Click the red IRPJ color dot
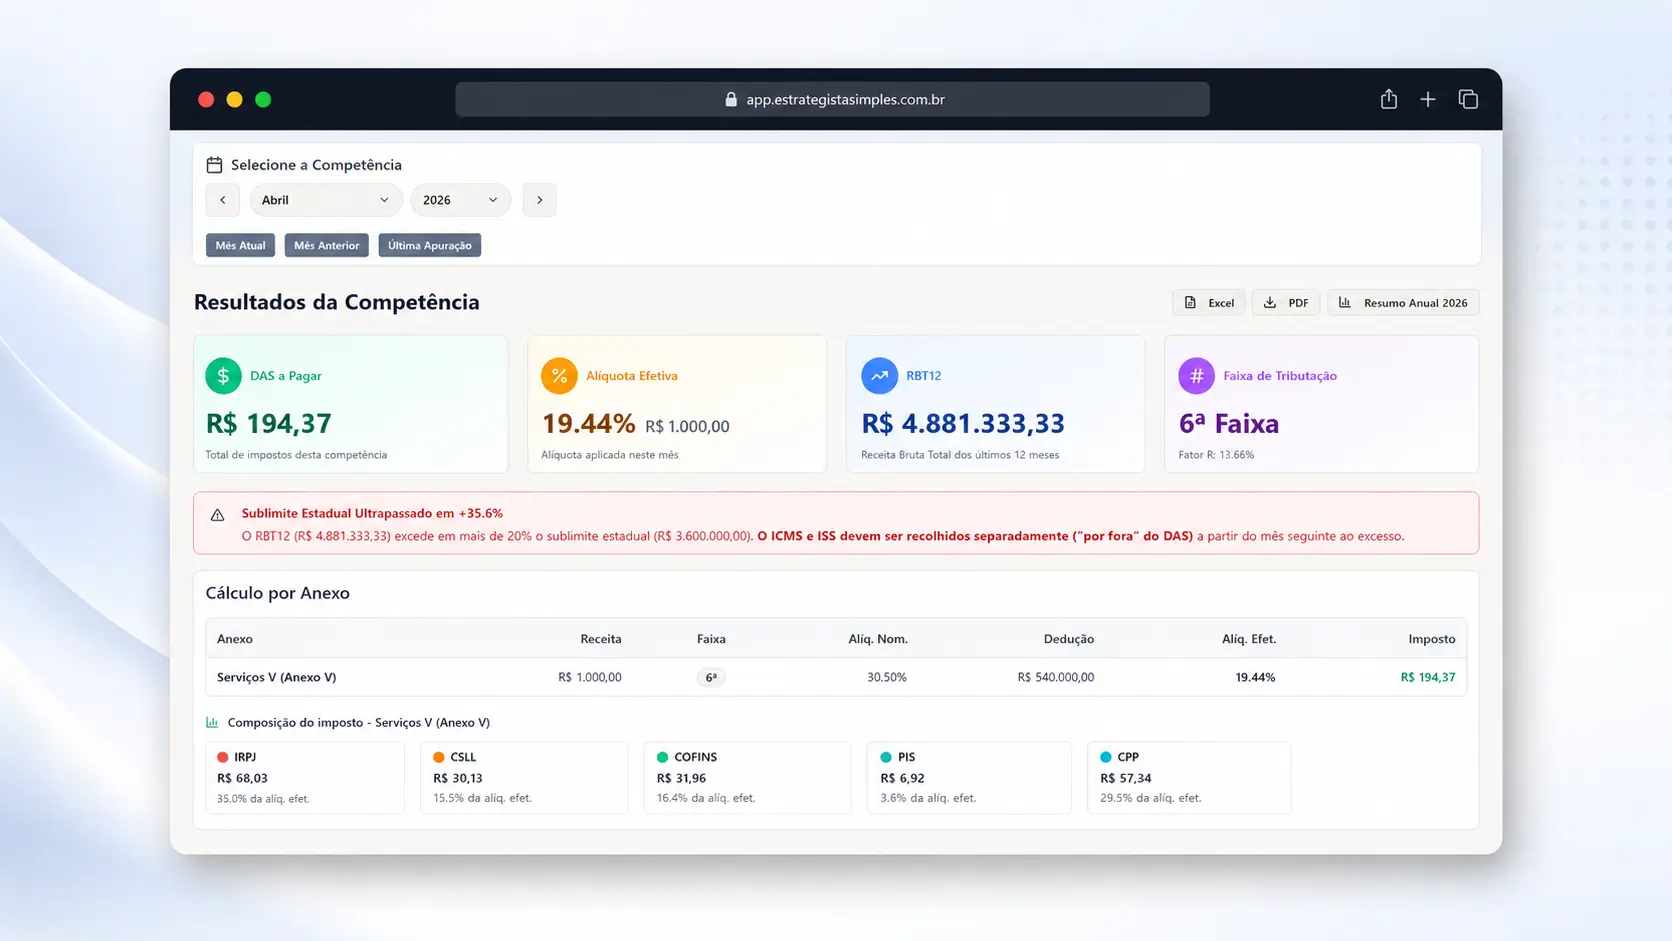Viewport: 1672px width, 941px height. click(222, 757)
